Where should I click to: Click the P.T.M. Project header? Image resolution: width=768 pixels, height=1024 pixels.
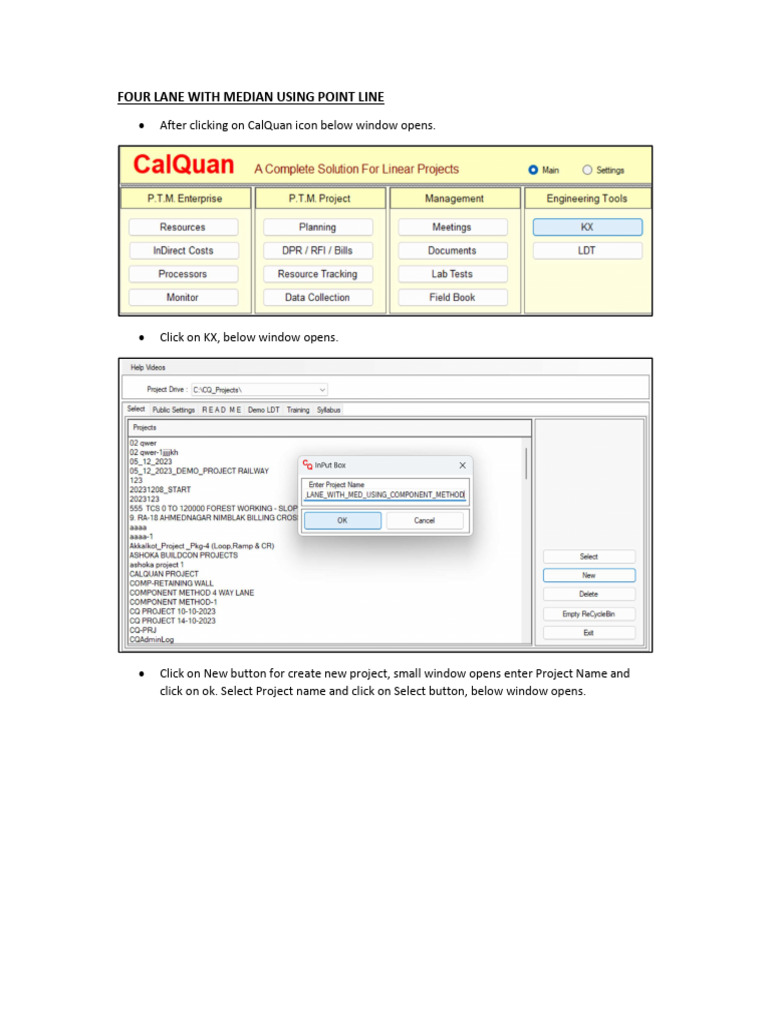pyautogui.click(x=320, y=199)
